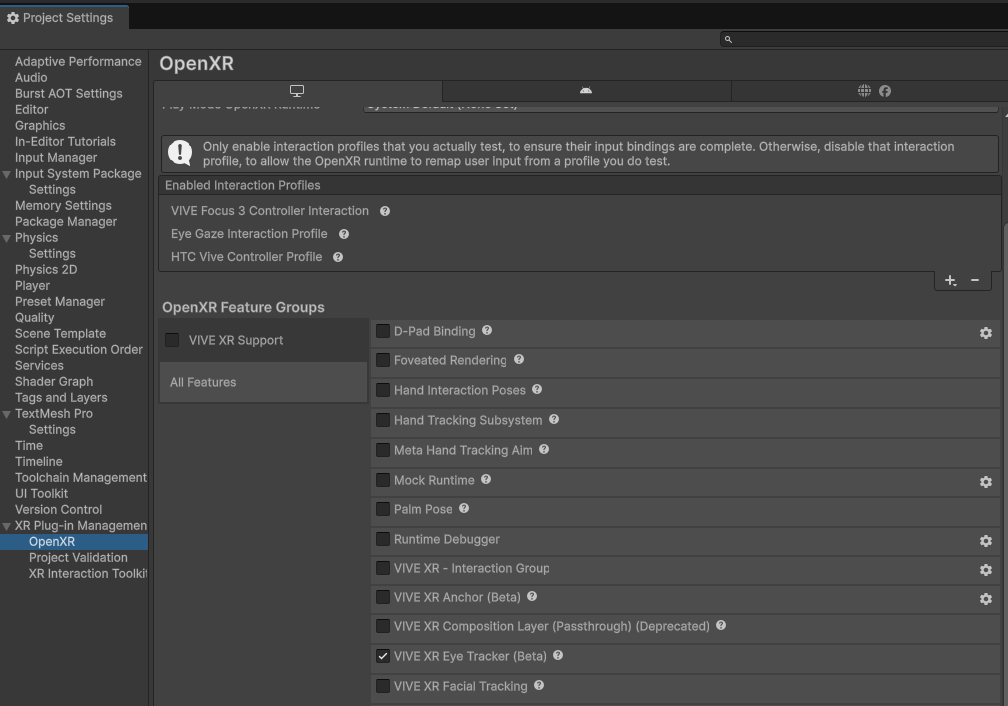This screenshot has height=706, width=1008.
Task: Check the VIVE XR Support feature group
Action: [172, 340]
